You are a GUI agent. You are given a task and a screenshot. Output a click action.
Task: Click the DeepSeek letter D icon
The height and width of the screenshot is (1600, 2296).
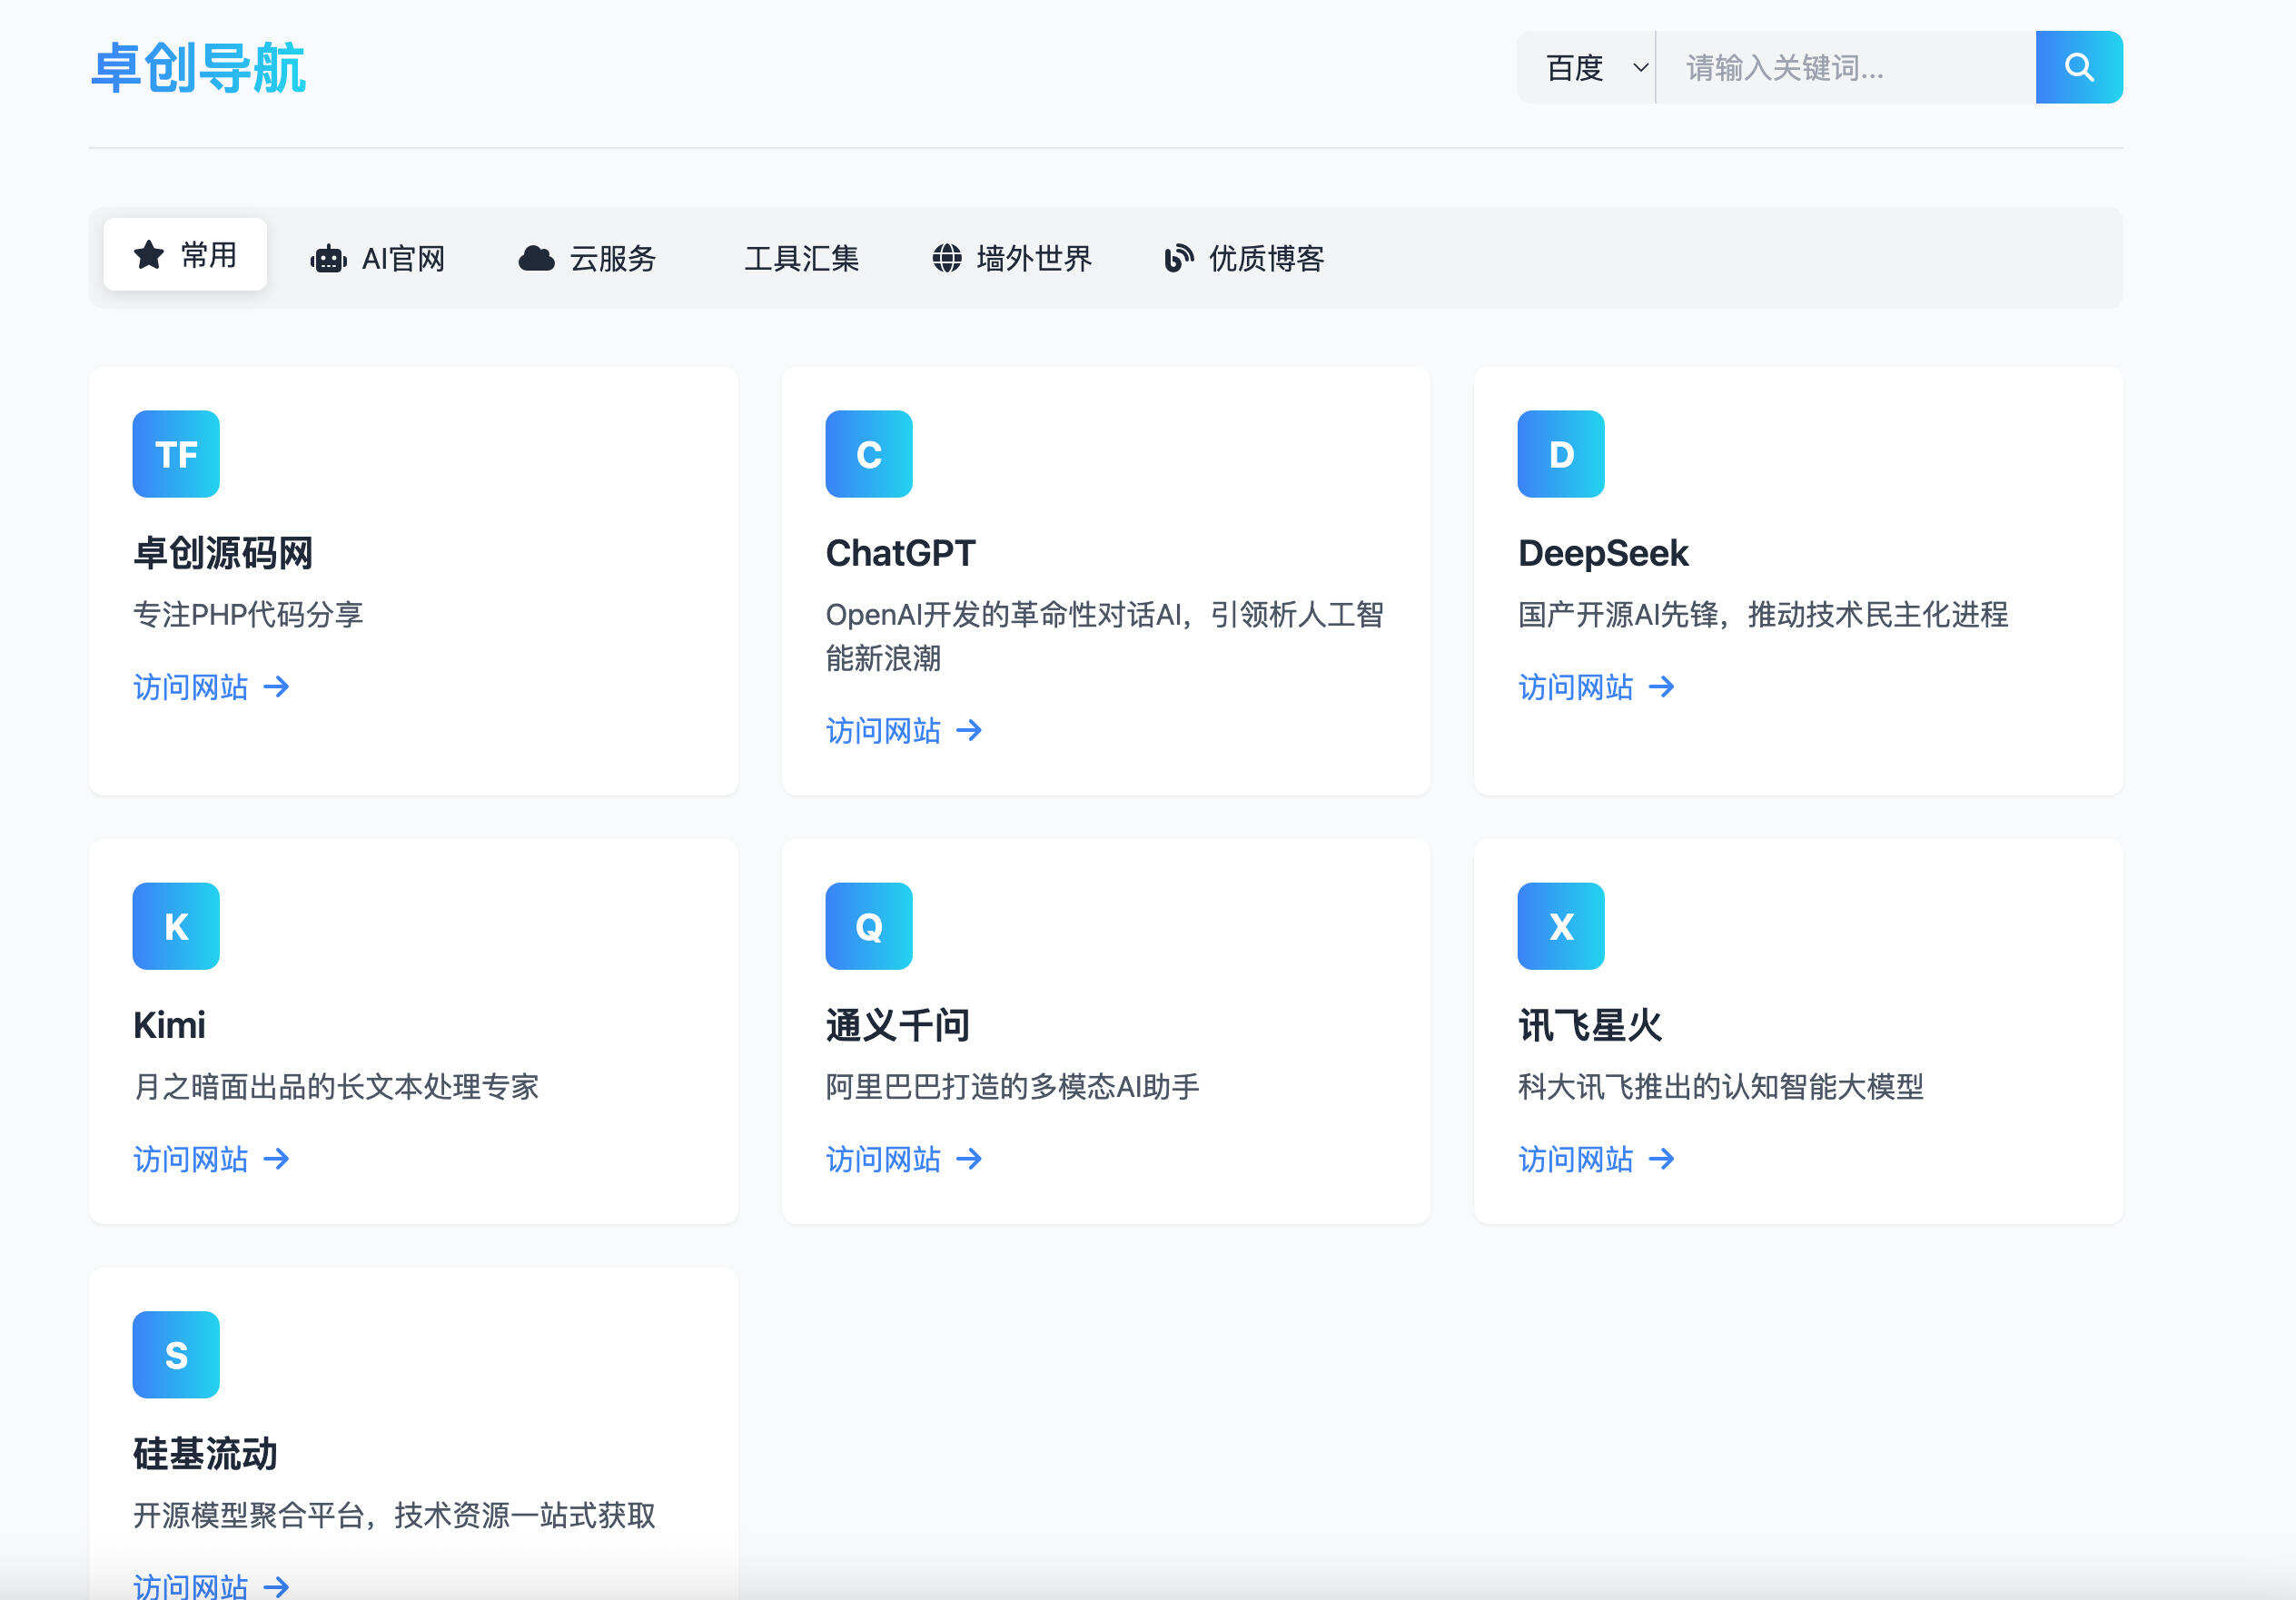[x=1560, y=453]
